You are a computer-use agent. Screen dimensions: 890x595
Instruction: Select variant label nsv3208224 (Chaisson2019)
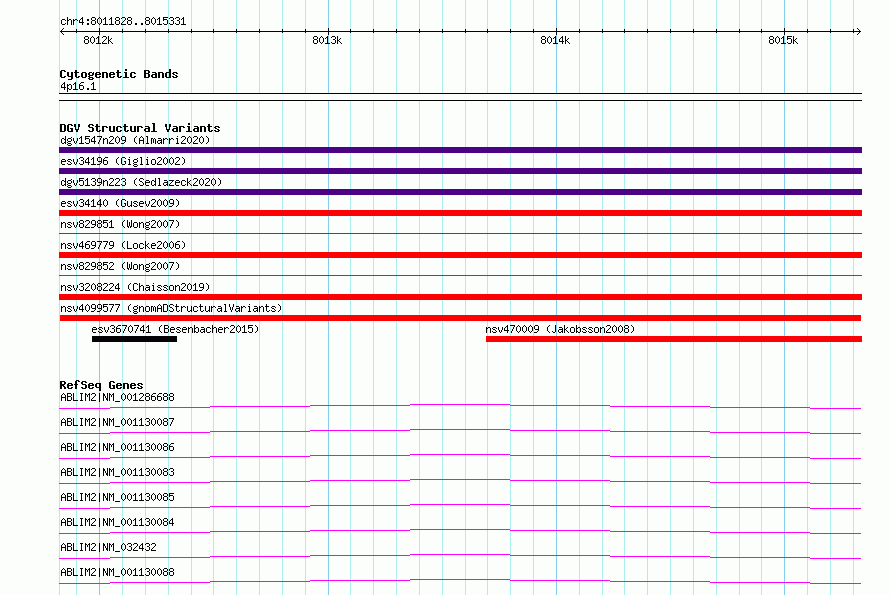click(135, 287)
